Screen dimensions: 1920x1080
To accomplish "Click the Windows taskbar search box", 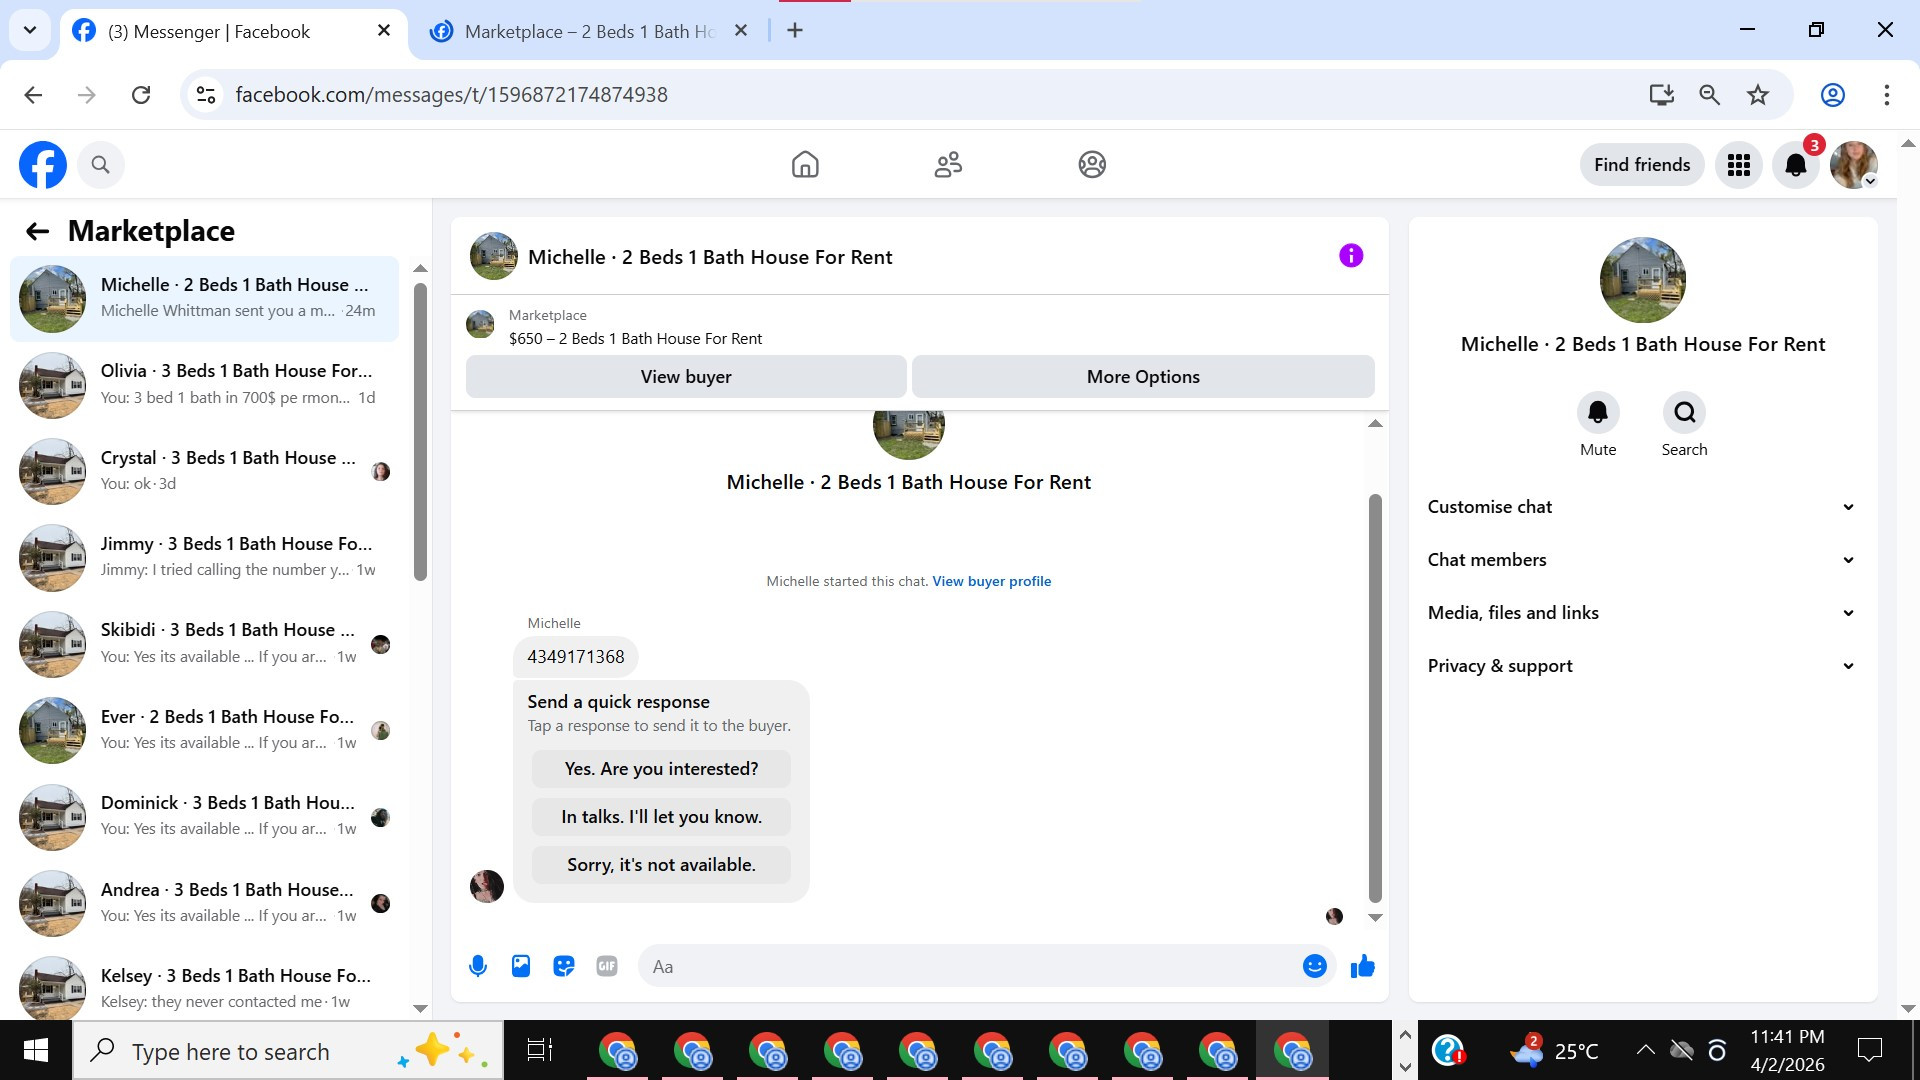I will (288, 1051).
